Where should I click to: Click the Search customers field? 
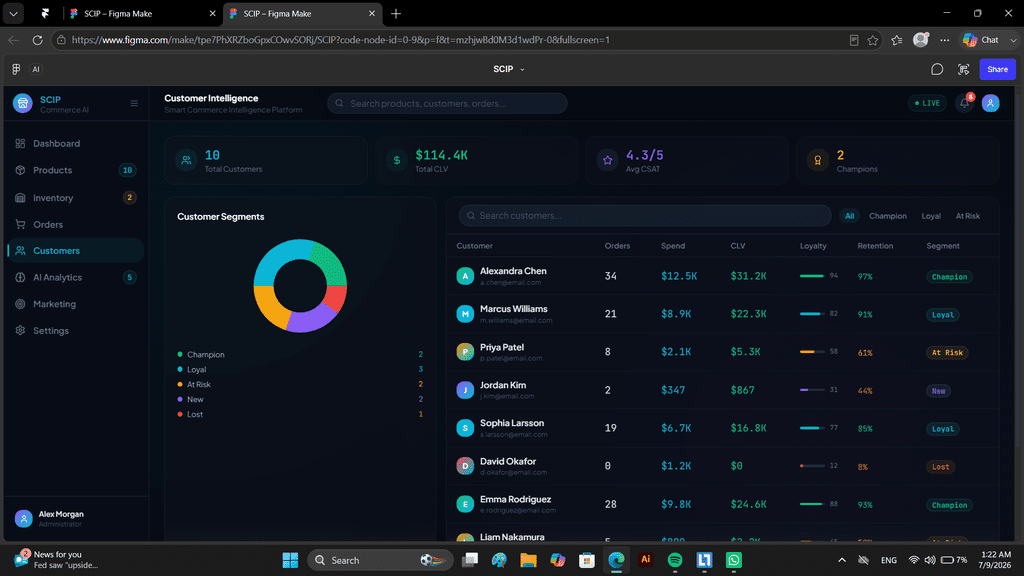click(x=645, y=216)
